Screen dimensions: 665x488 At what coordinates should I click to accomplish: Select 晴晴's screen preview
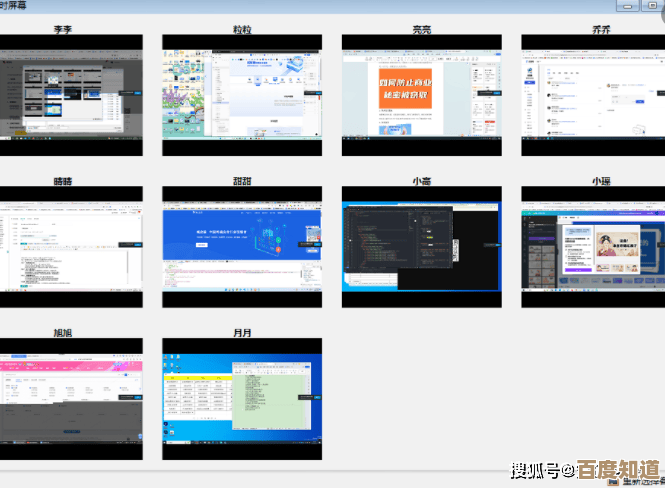point(71,246)
